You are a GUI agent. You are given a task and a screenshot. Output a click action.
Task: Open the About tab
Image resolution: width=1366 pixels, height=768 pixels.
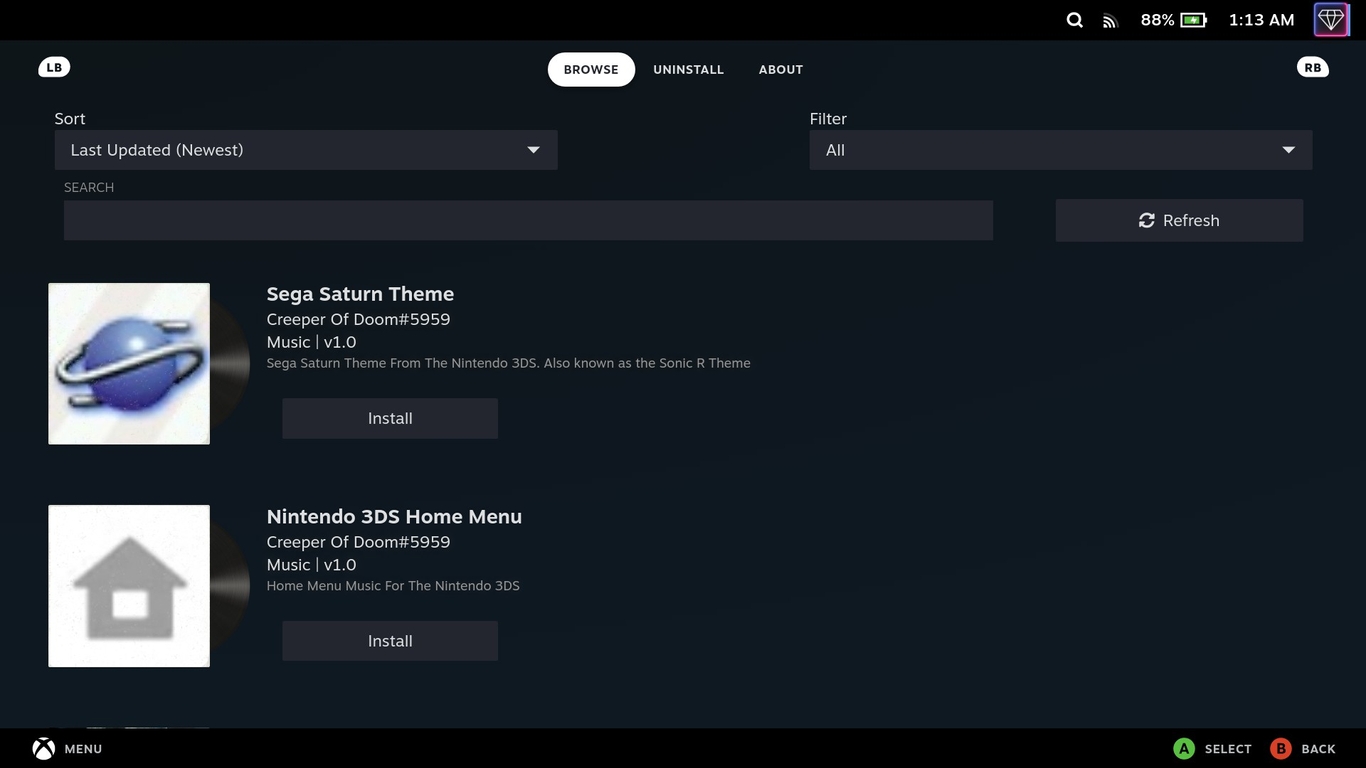[780, 69]
